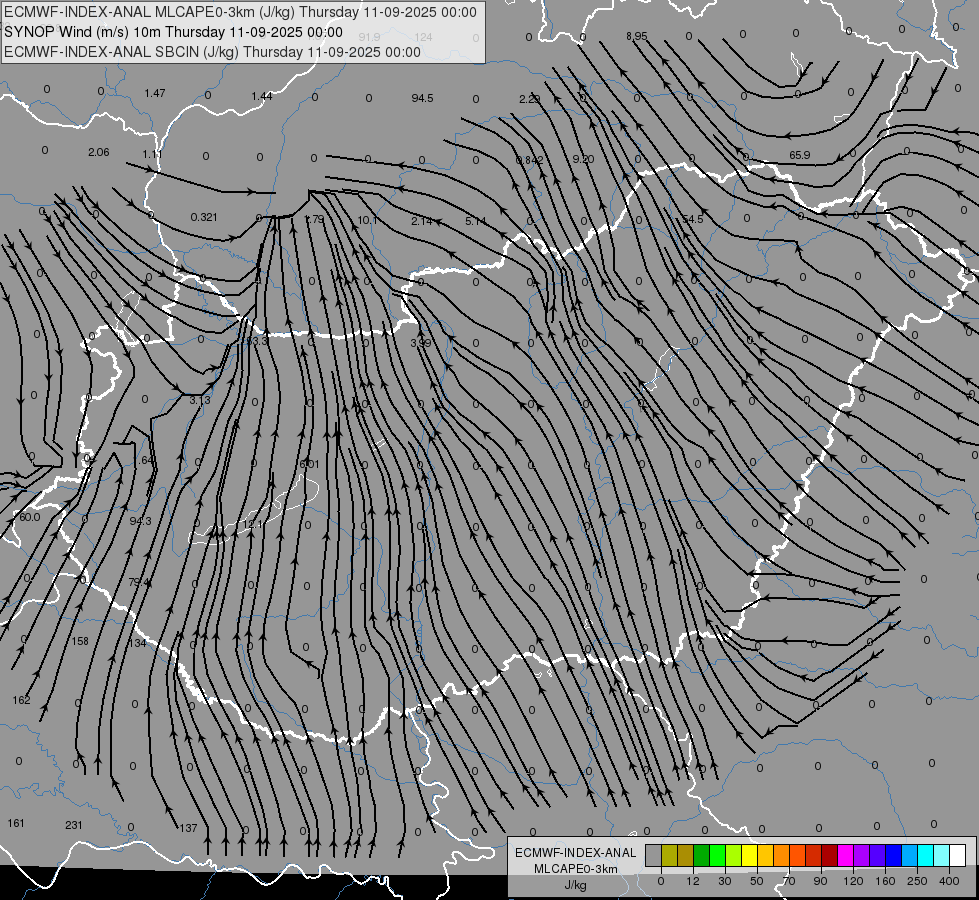The height and width of the screenshot is (900, 979).
Task: Select the legend label MLCAPE0-3km
Action: [x=576, y=869]
